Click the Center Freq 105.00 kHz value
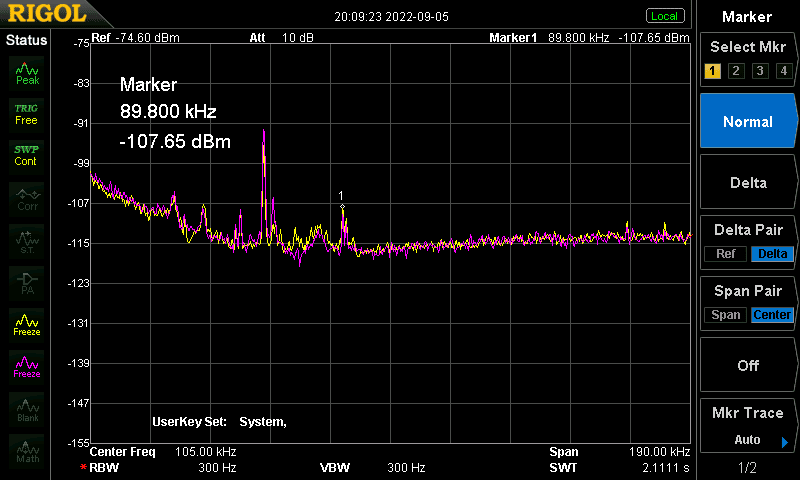Viewport: 800px width, 480px height. tap(206, 452)
